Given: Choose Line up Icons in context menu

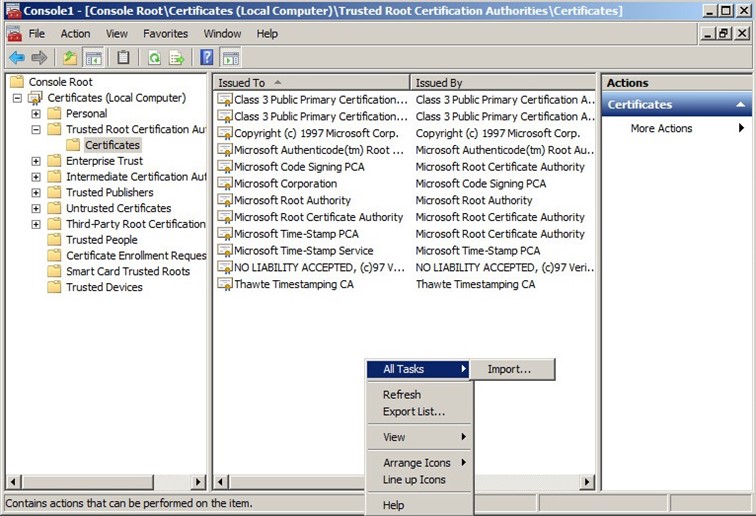Looking at the screenshot, I should pos(419,479).
